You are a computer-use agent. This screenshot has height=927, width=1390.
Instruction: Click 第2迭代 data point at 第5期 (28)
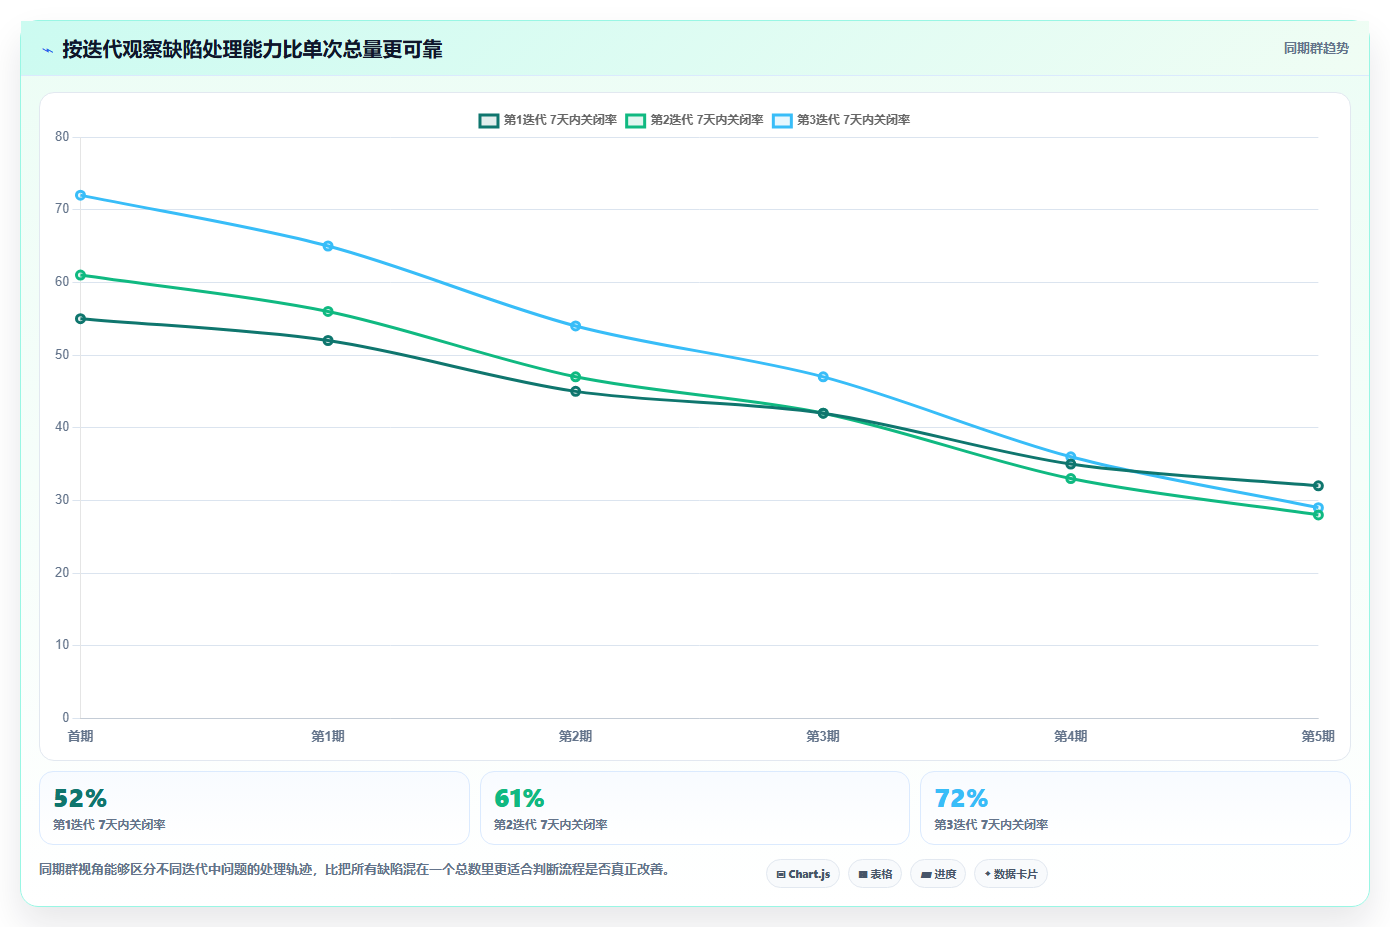pos(1318,515)
